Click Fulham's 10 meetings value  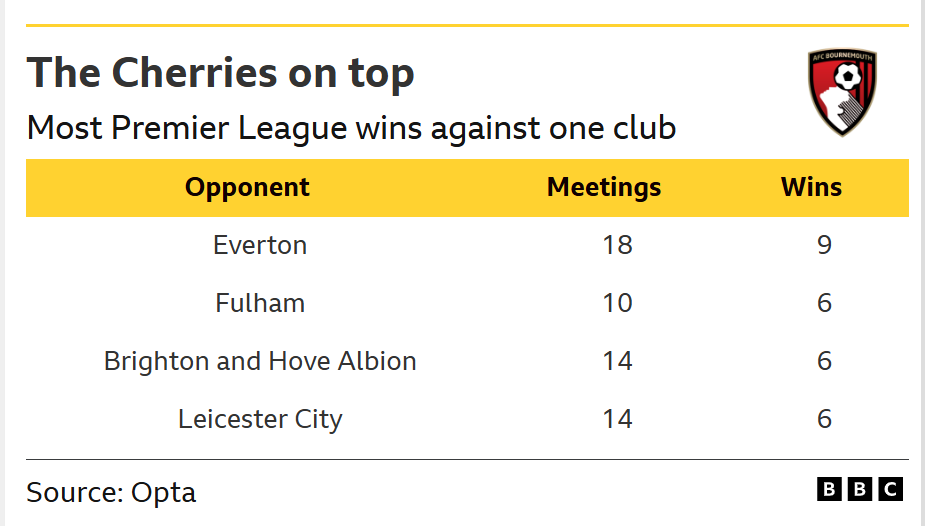617,303
